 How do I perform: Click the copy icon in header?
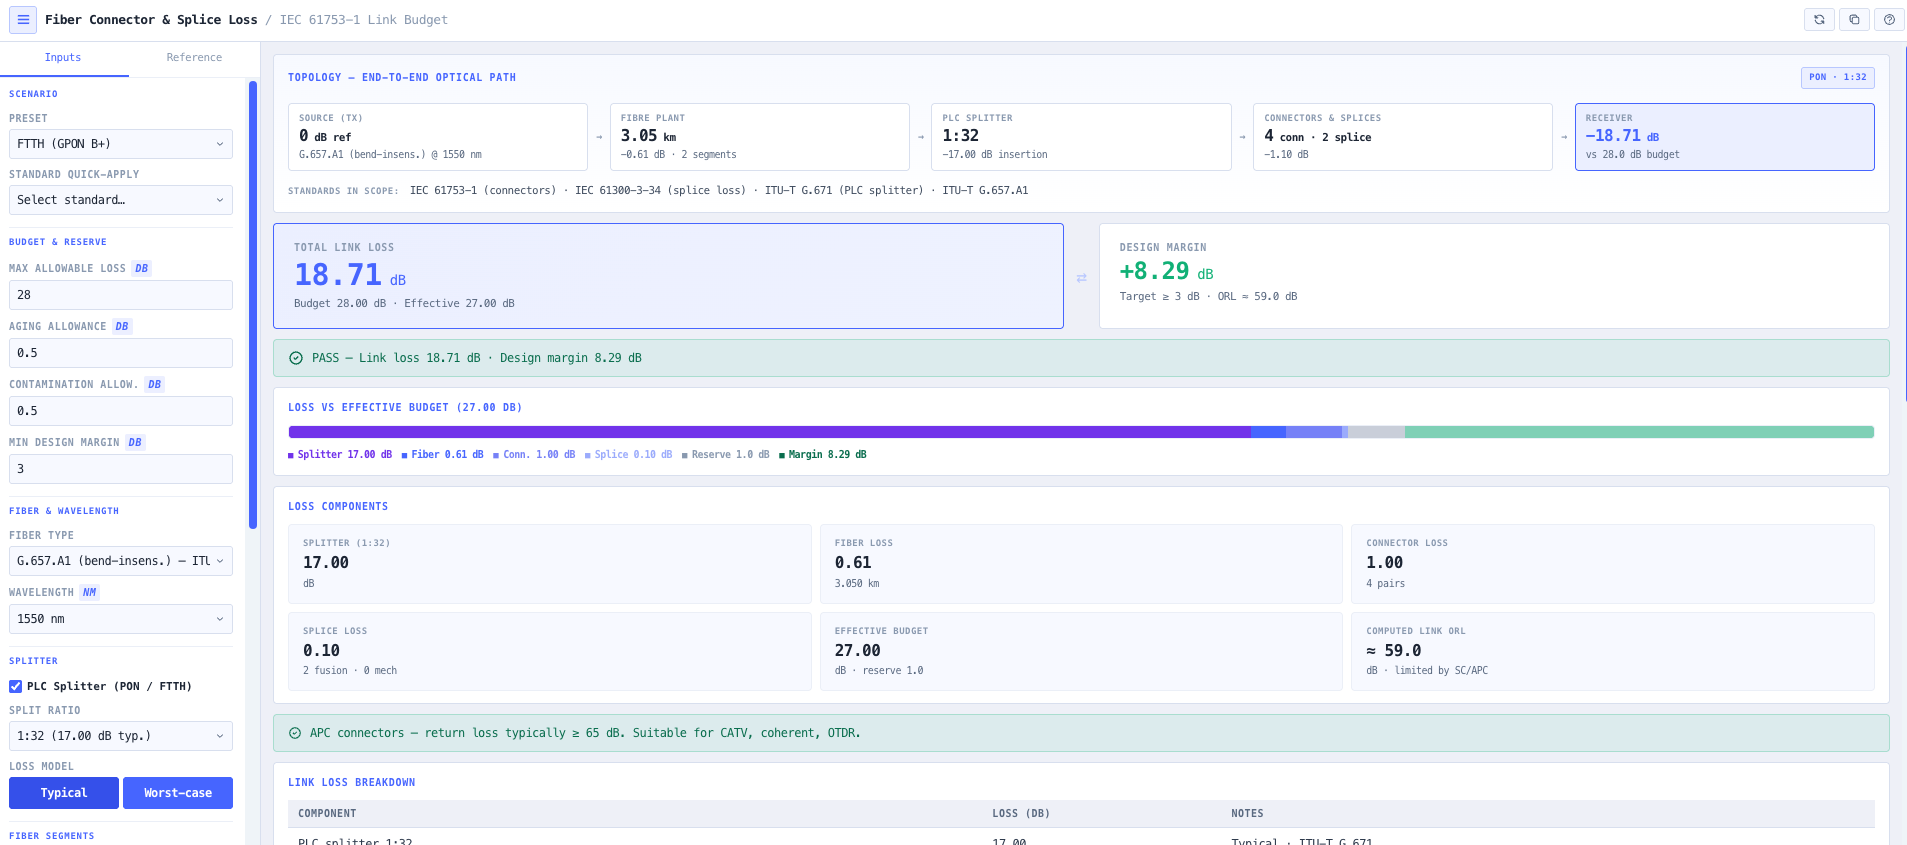coord(1854,20)
